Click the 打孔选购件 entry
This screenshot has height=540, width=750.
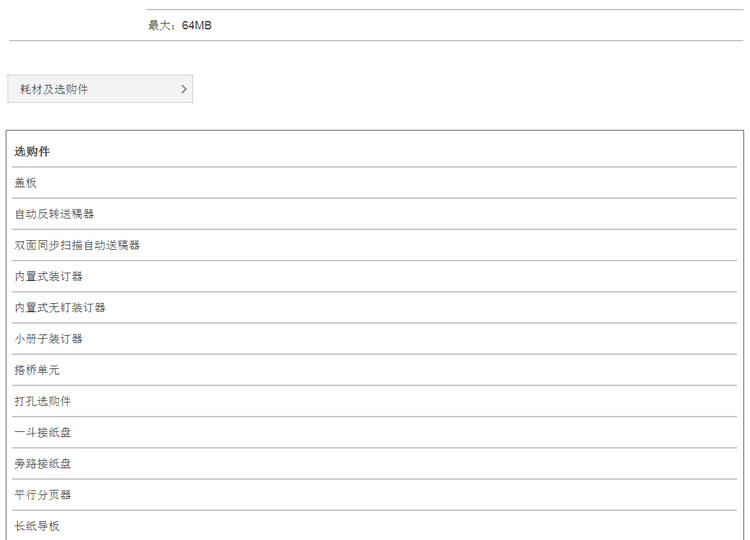375,401
